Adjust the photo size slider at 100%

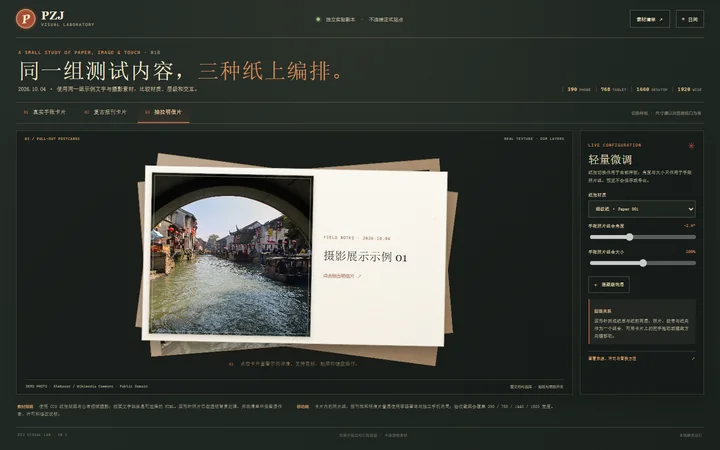point(642,263)
